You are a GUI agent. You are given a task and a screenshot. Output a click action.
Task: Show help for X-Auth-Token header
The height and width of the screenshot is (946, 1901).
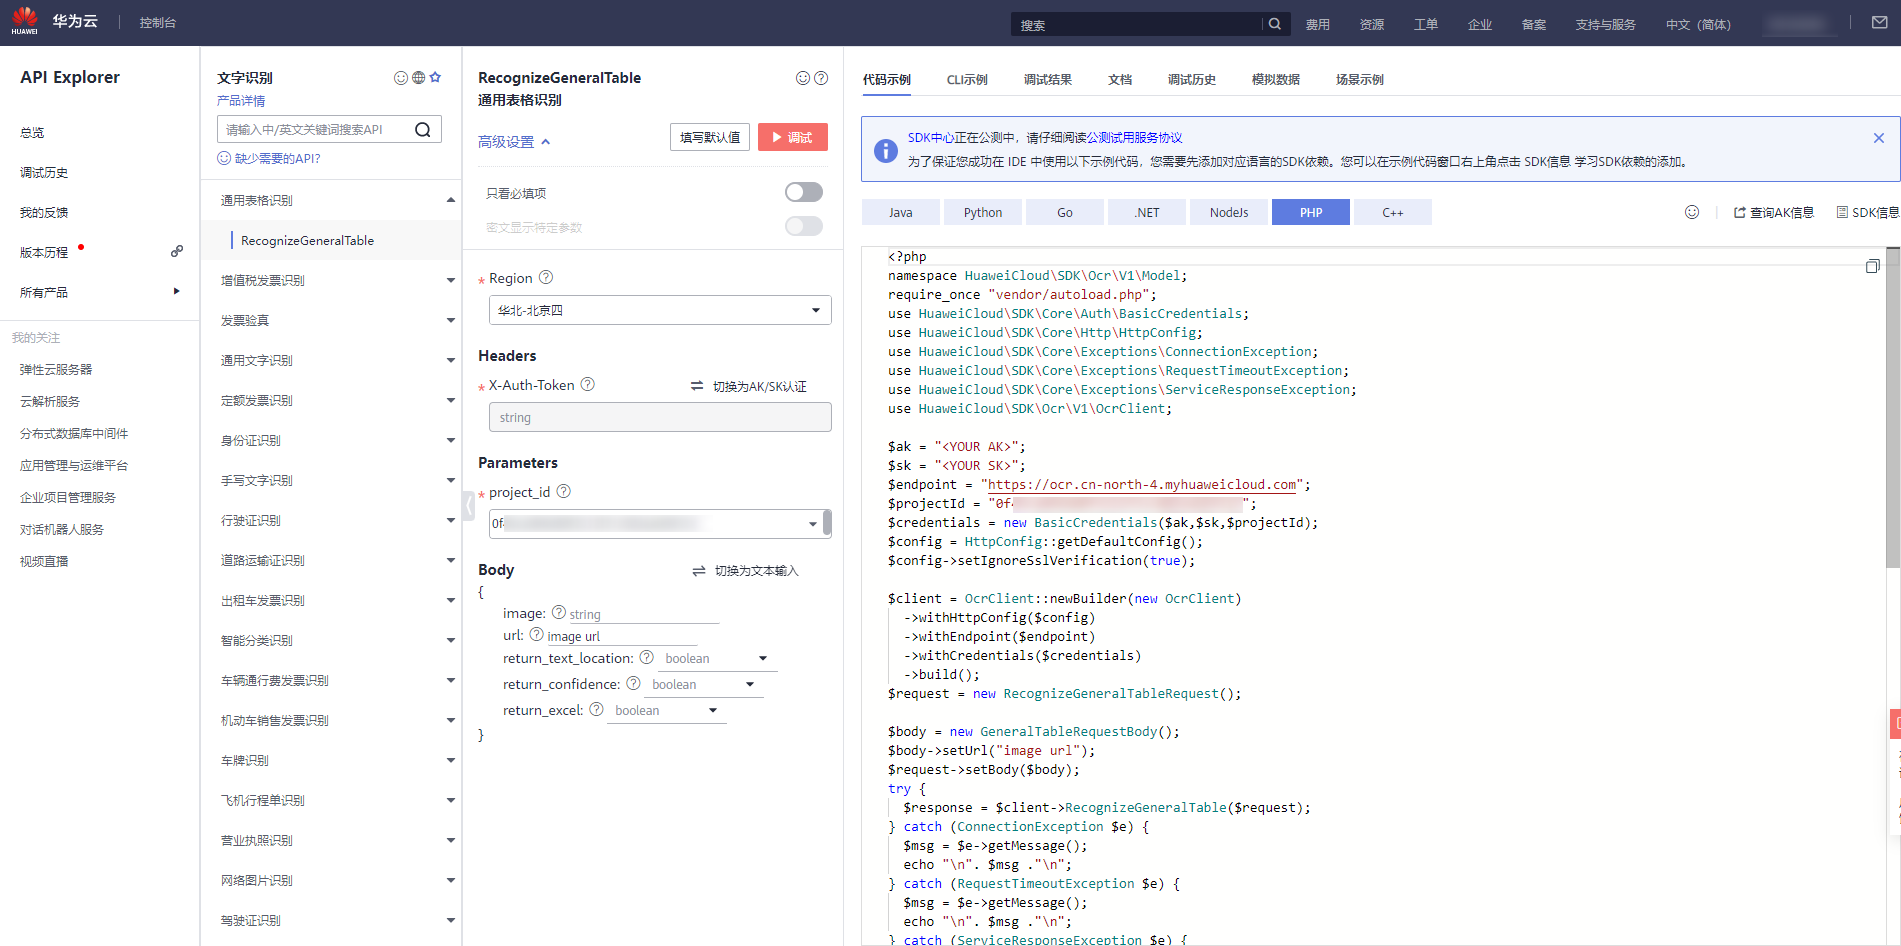click(x=588, y=384)
